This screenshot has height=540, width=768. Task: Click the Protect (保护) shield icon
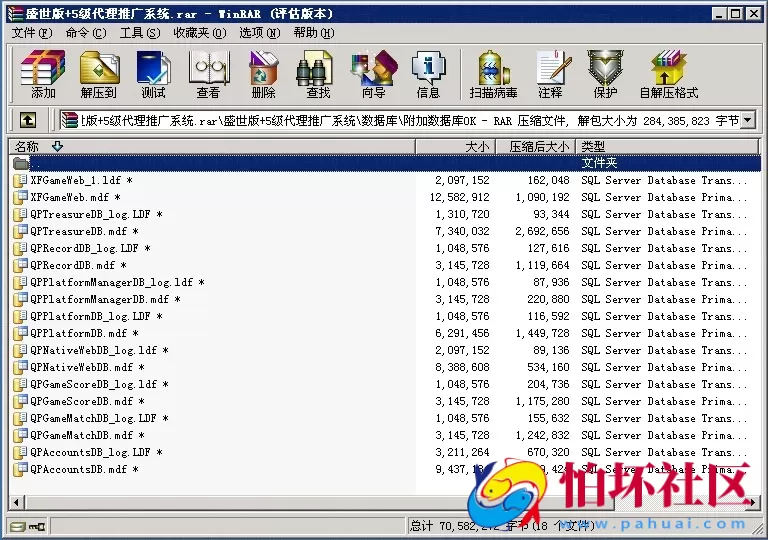click(x=605, y=74)
